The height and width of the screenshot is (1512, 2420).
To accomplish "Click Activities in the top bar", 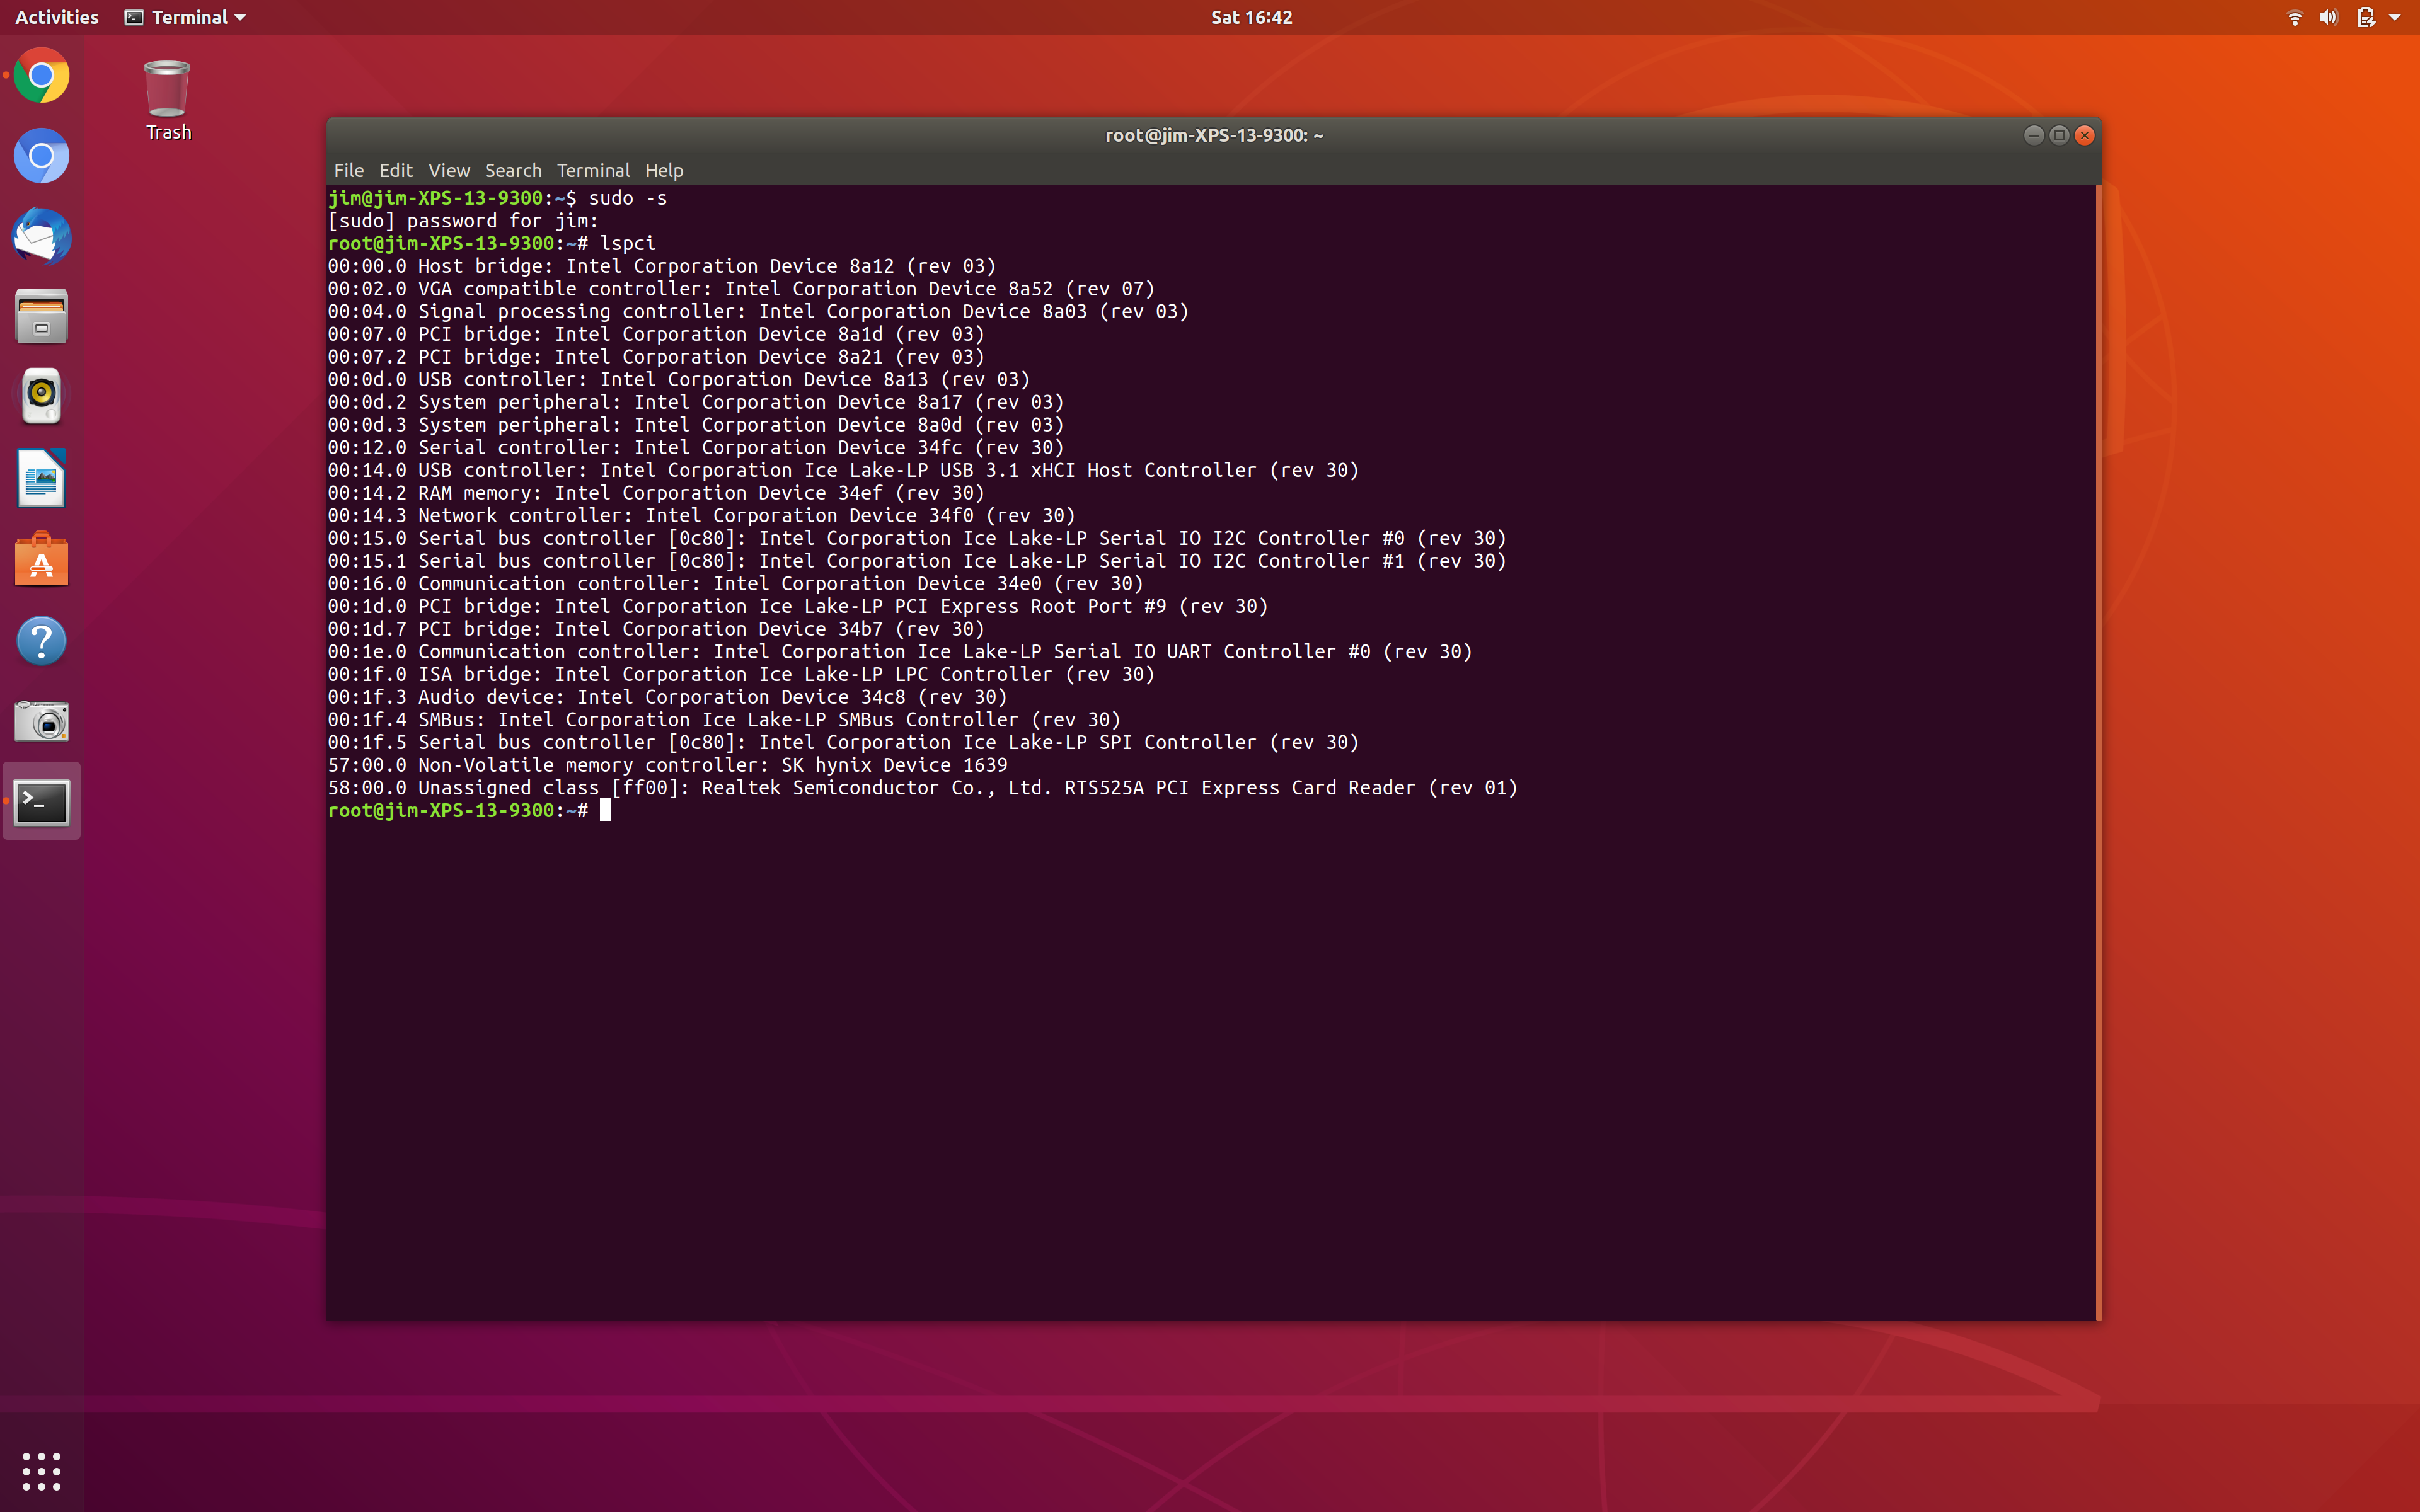I will pos(57,17).
